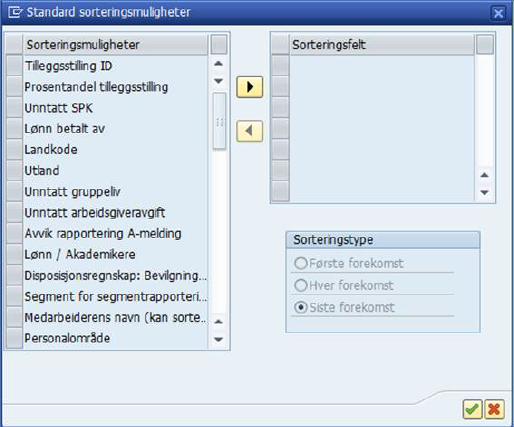
Task: Click the up arrow at bottom of Sorteringsmuligheter scrollbar
Action: (x=219, y=322)
